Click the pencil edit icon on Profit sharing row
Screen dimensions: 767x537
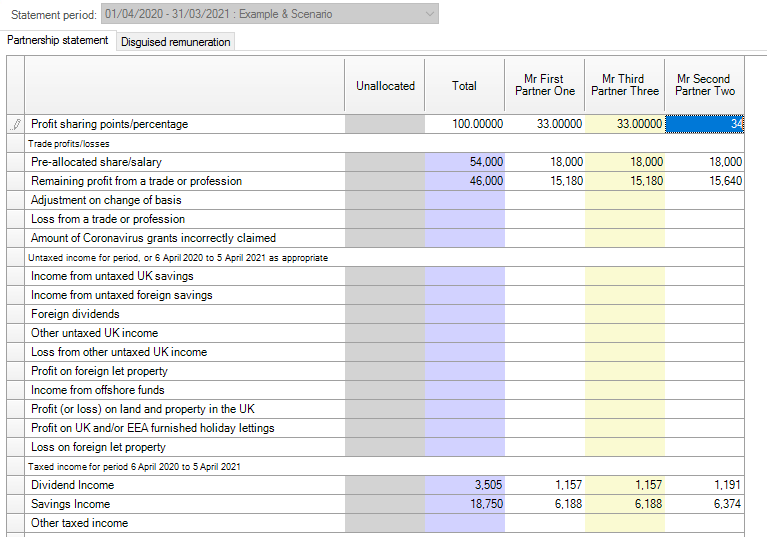(x=16, y=124)
